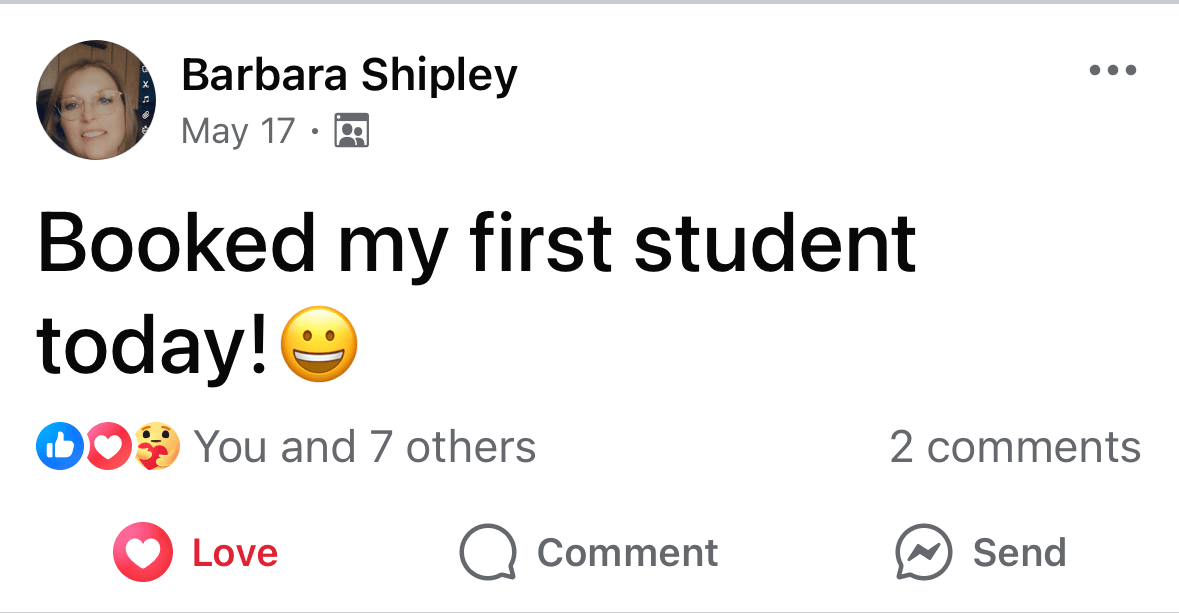Visit the Barbara Shipley name link
This screenshot has height=613, width=1179.
(350, 75)
